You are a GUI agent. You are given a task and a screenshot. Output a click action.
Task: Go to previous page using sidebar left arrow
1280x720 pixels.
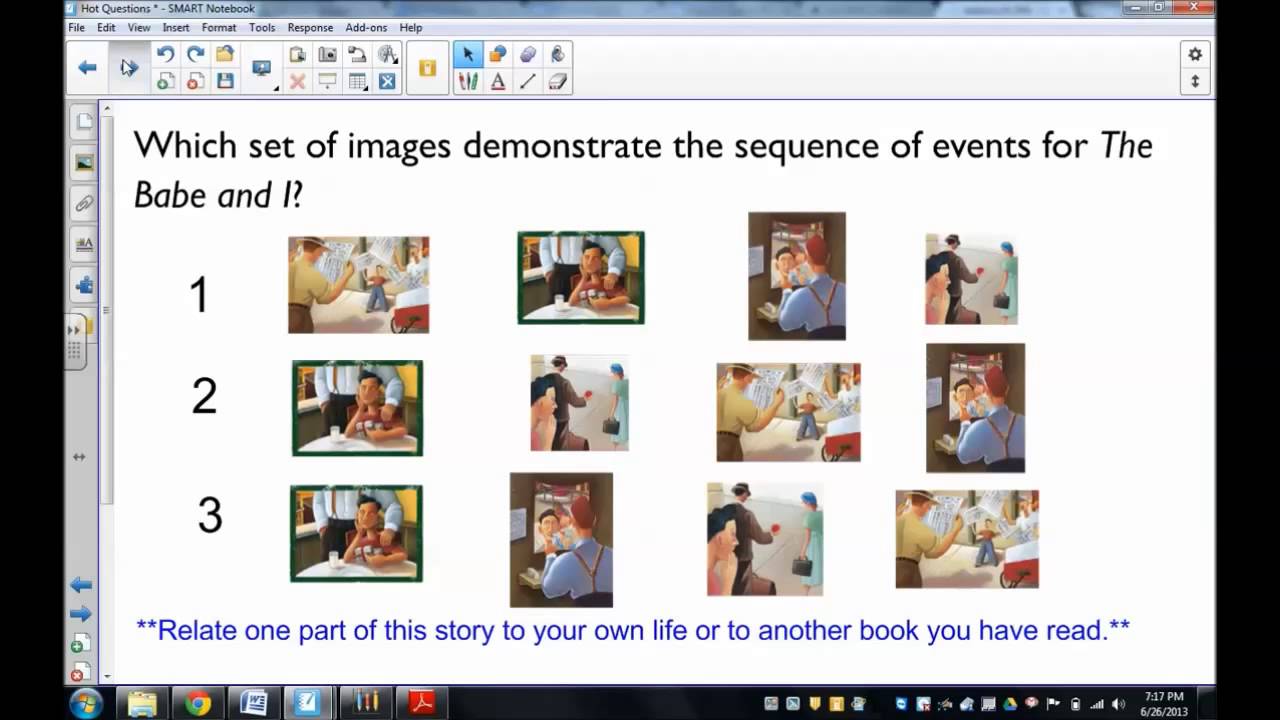pyautogui.click(x=81, y=585)
